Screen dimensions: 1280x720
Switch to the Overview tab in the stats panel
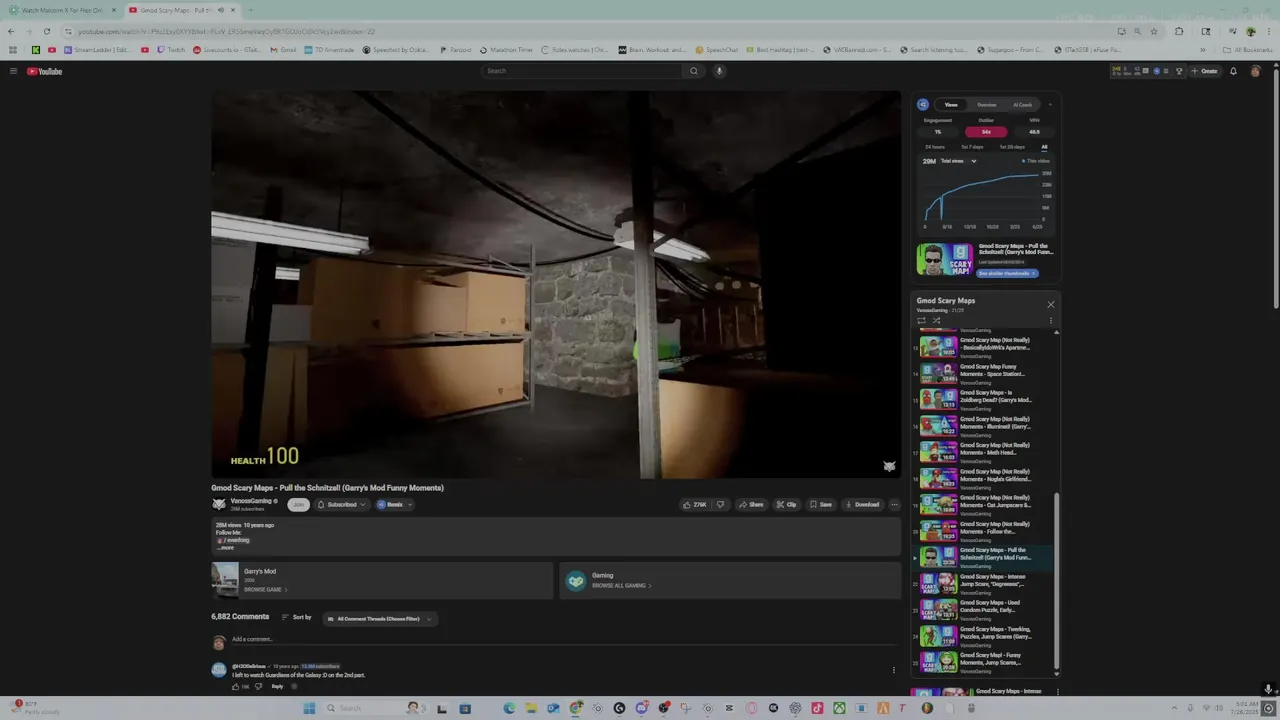(x=986, y=104)
